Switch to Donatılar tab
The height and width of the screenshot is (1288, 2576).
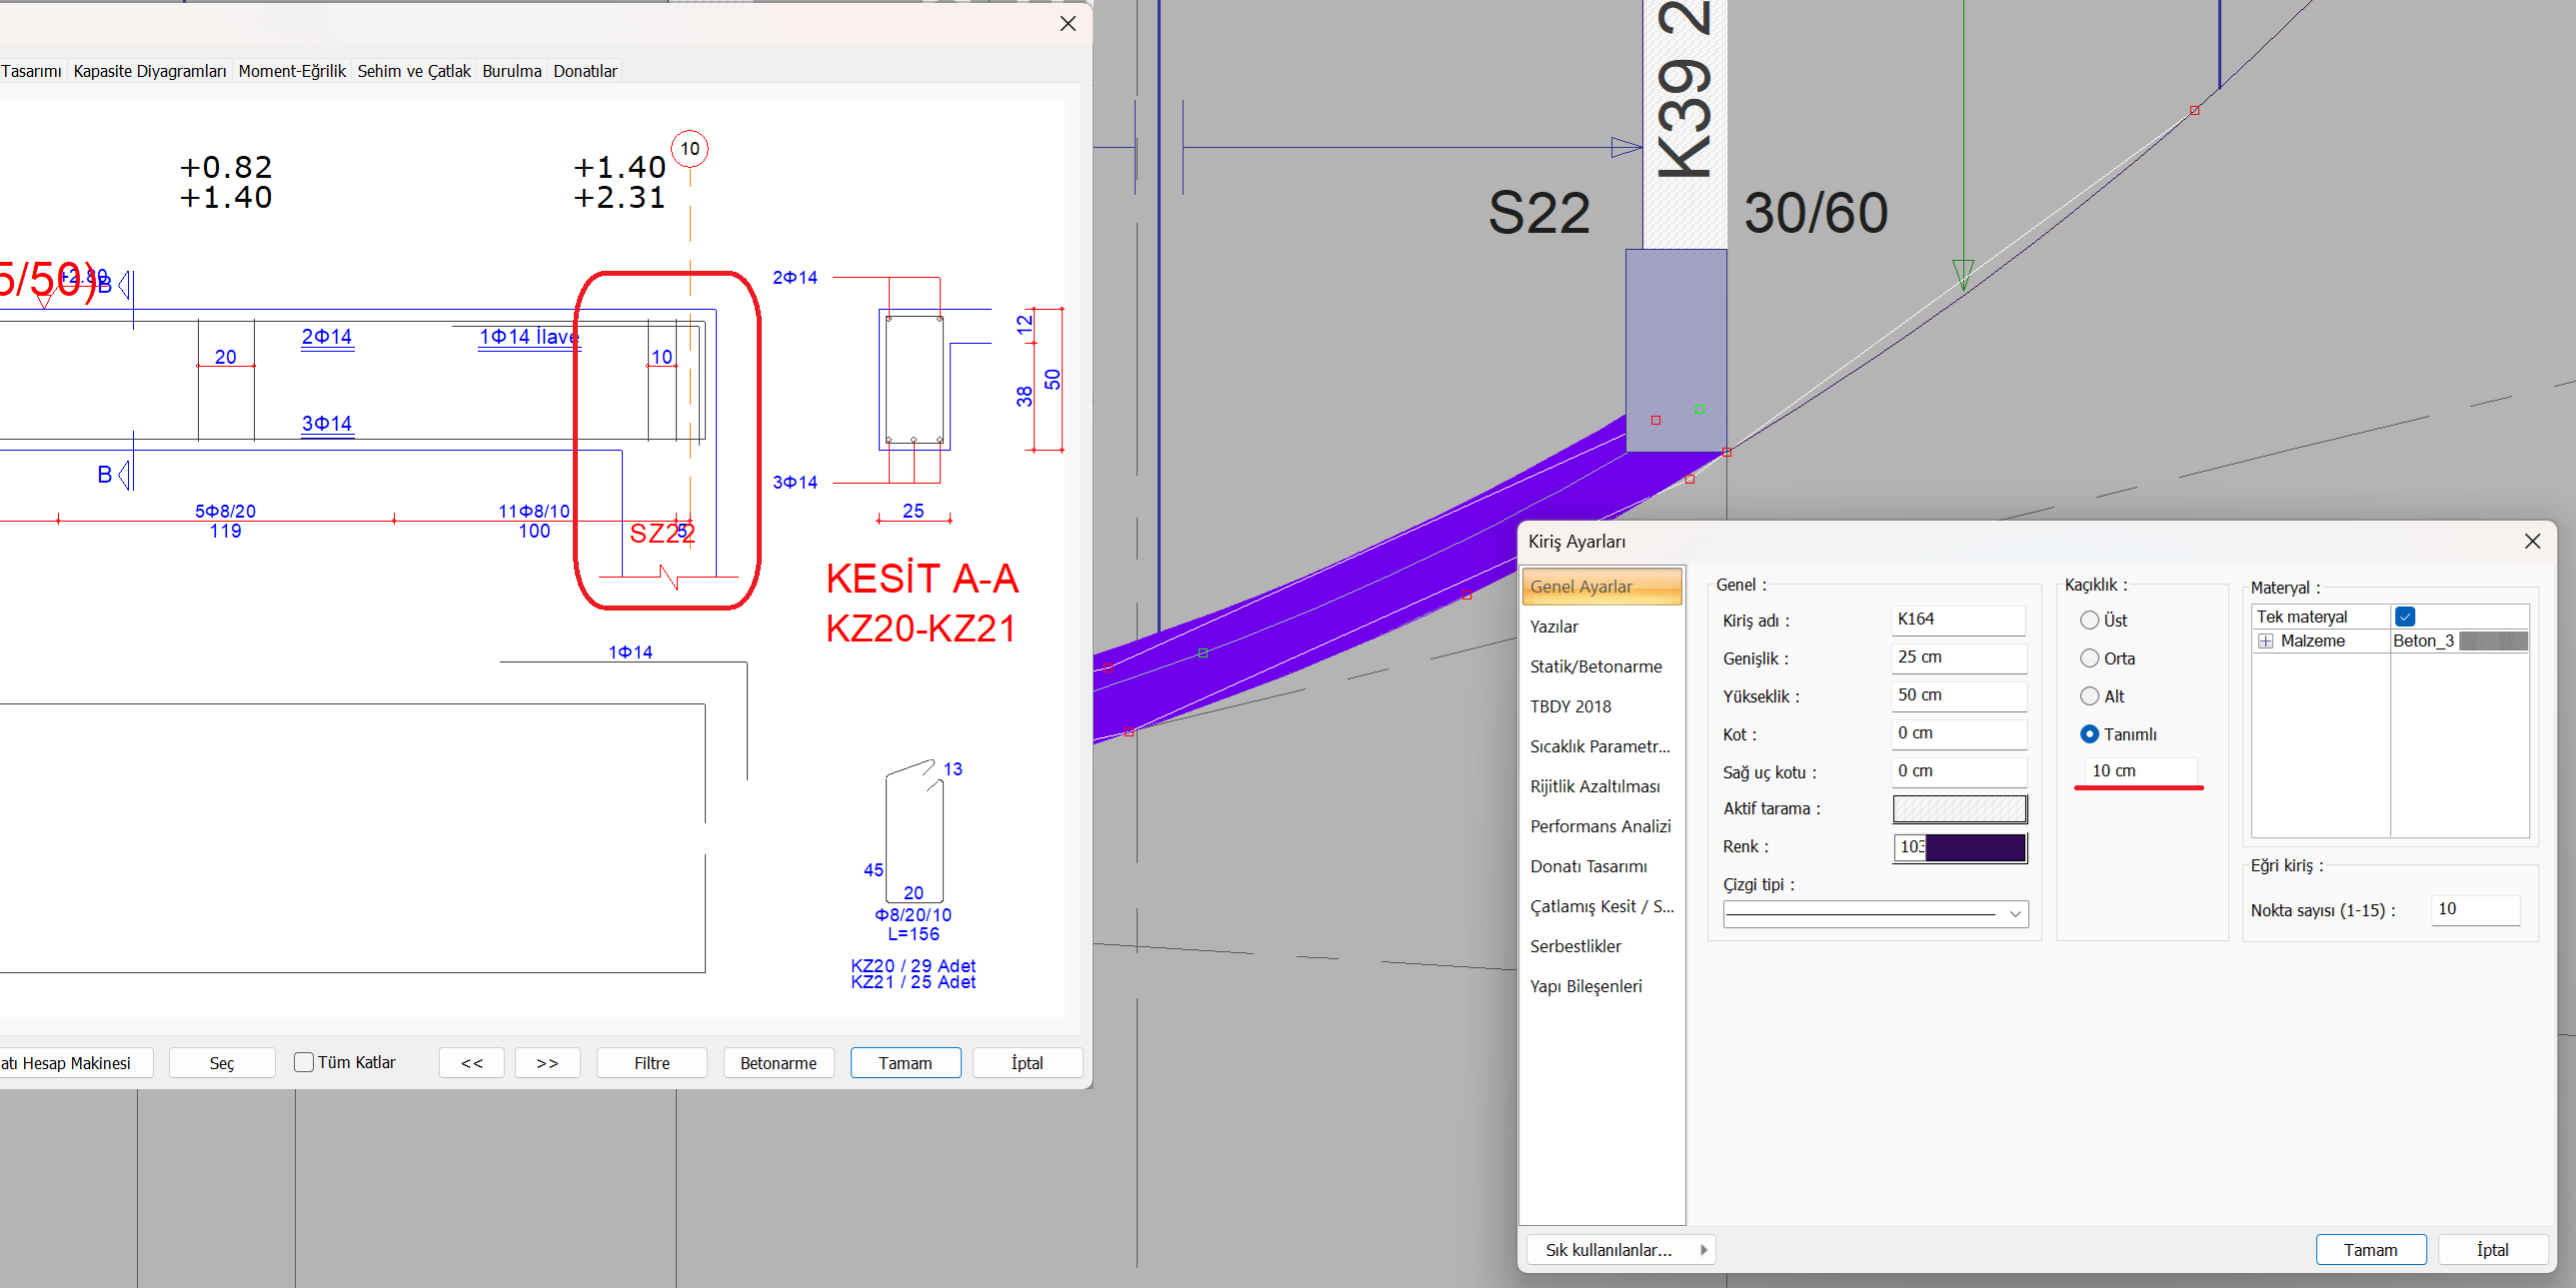tap(585, 71)
